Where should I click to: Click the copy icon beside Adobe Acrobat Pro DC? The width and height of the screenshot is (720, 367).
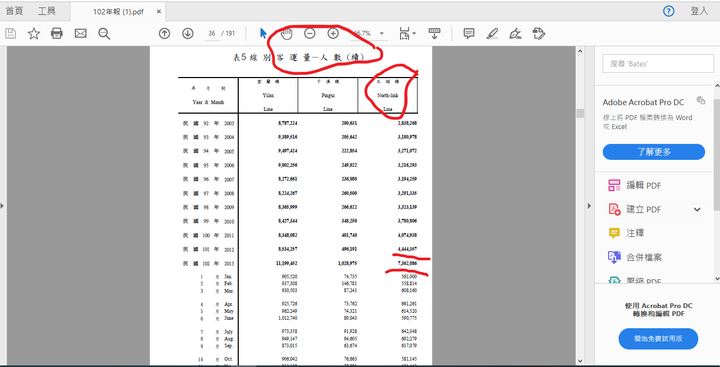[x=701, y=101]
